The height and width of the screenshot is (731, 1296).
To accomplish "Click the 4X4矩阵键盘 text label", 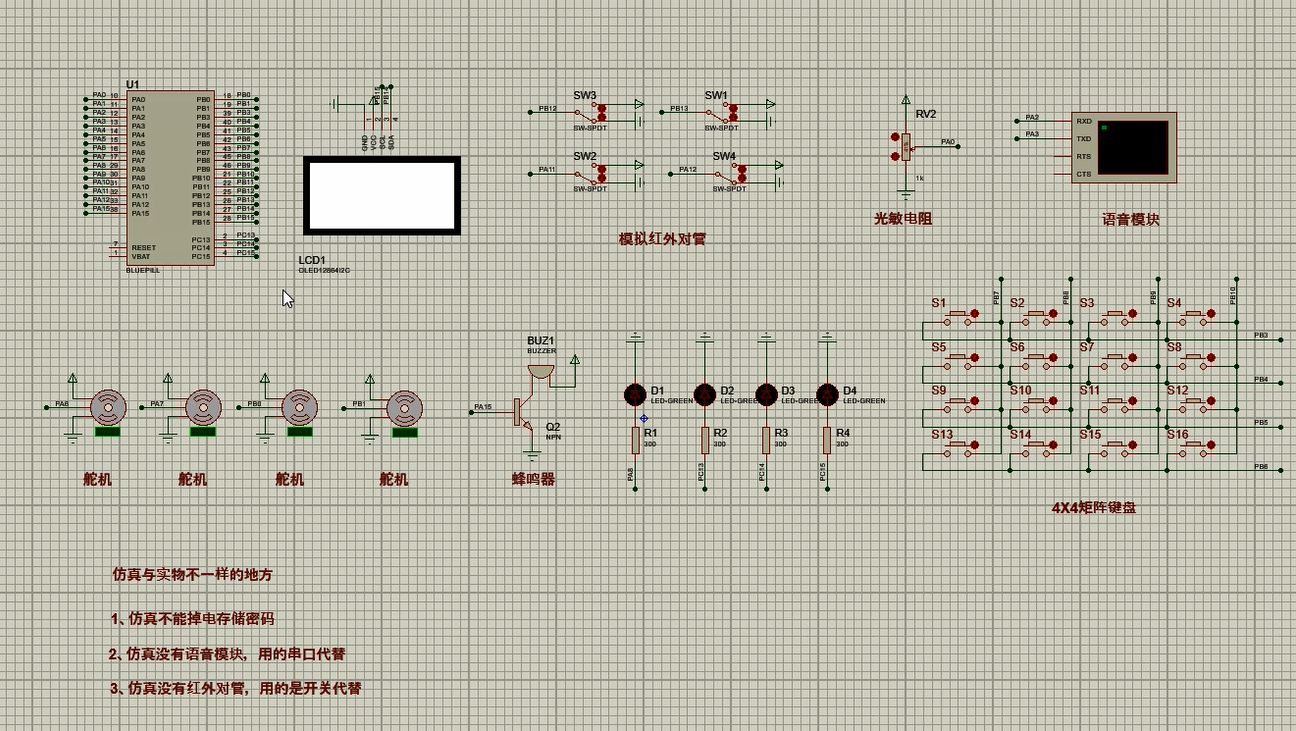I will (1093, 507).
